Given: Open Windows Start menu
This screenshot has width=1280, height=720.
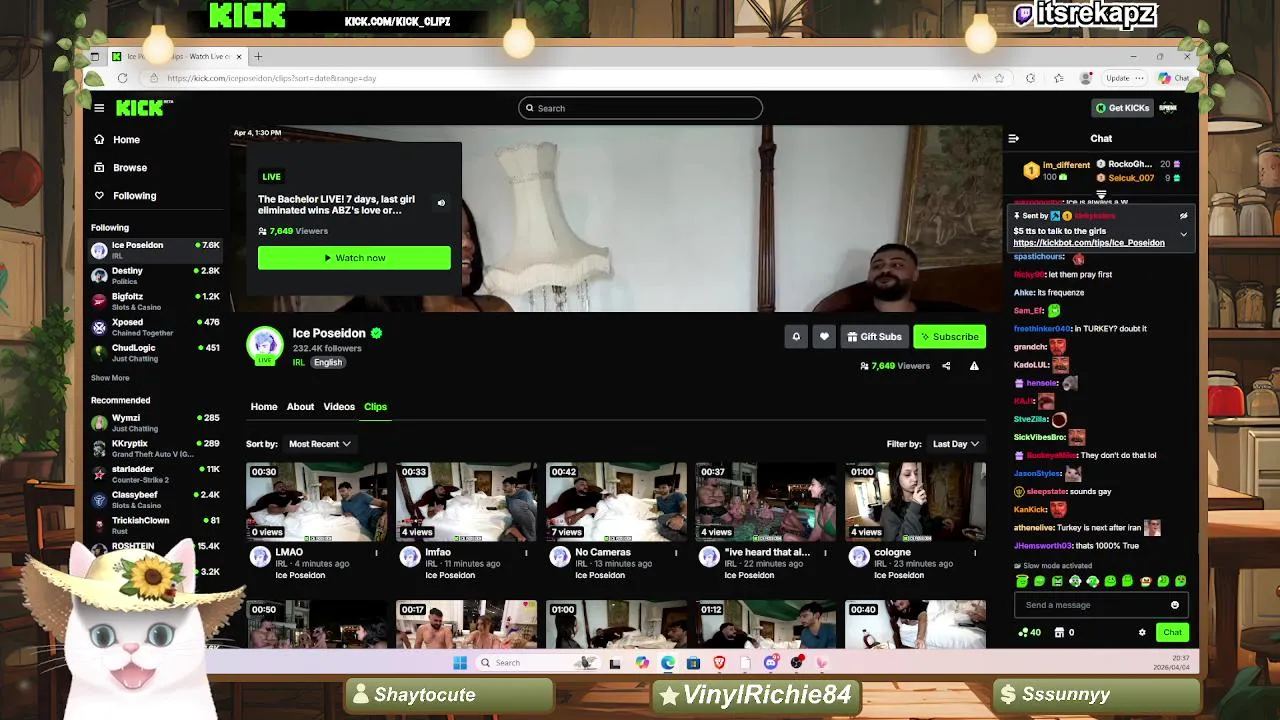Looking at the screenshot, I should click(460, 663).
